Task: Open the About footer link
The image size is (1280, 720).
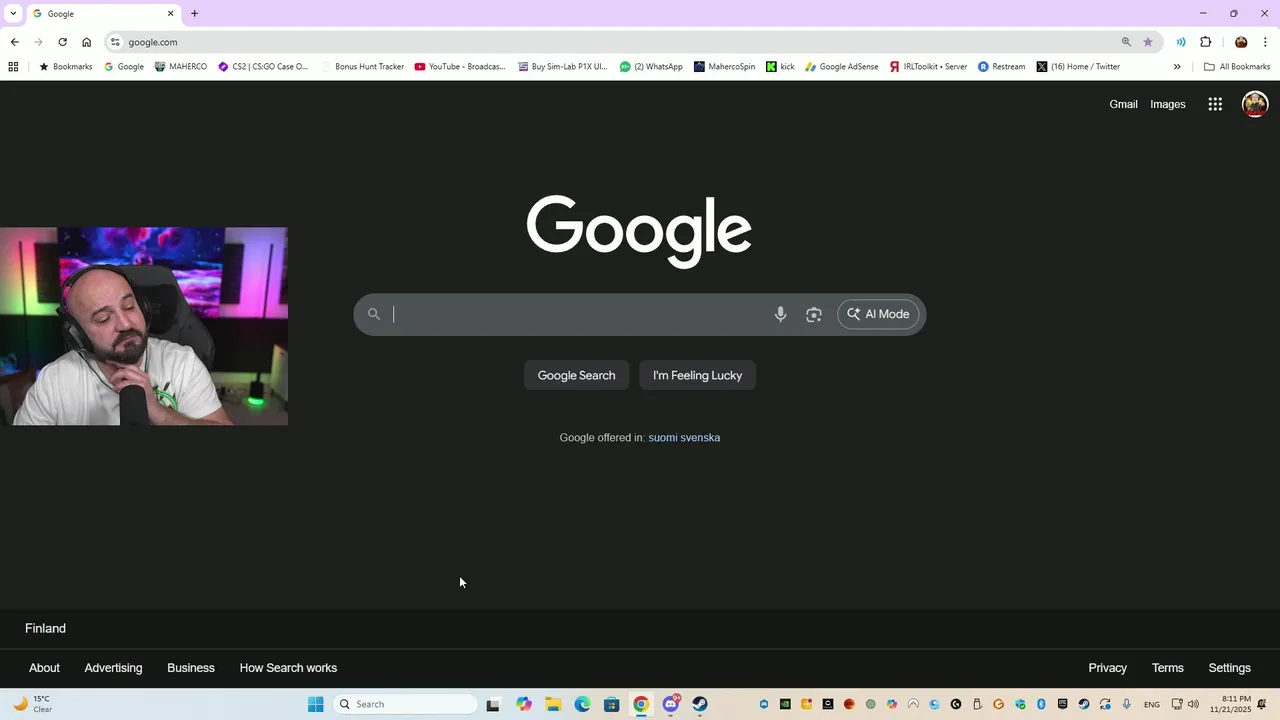Action: coord(44,668)
